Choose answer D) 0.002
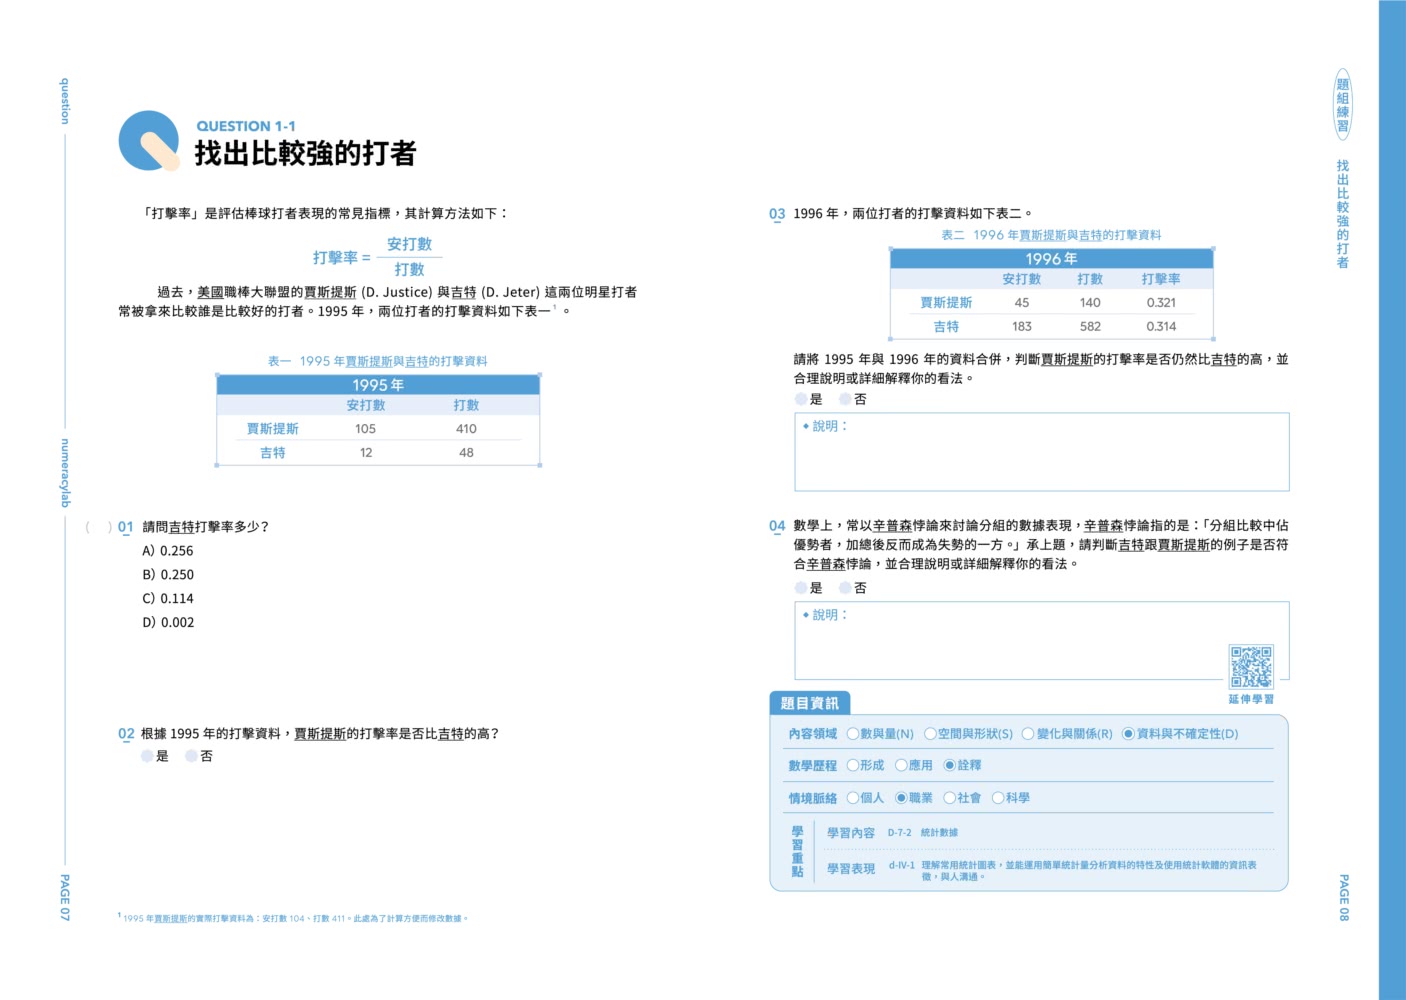The width and height of the screenshot is (1406, 1000). [x=168, y=623]
